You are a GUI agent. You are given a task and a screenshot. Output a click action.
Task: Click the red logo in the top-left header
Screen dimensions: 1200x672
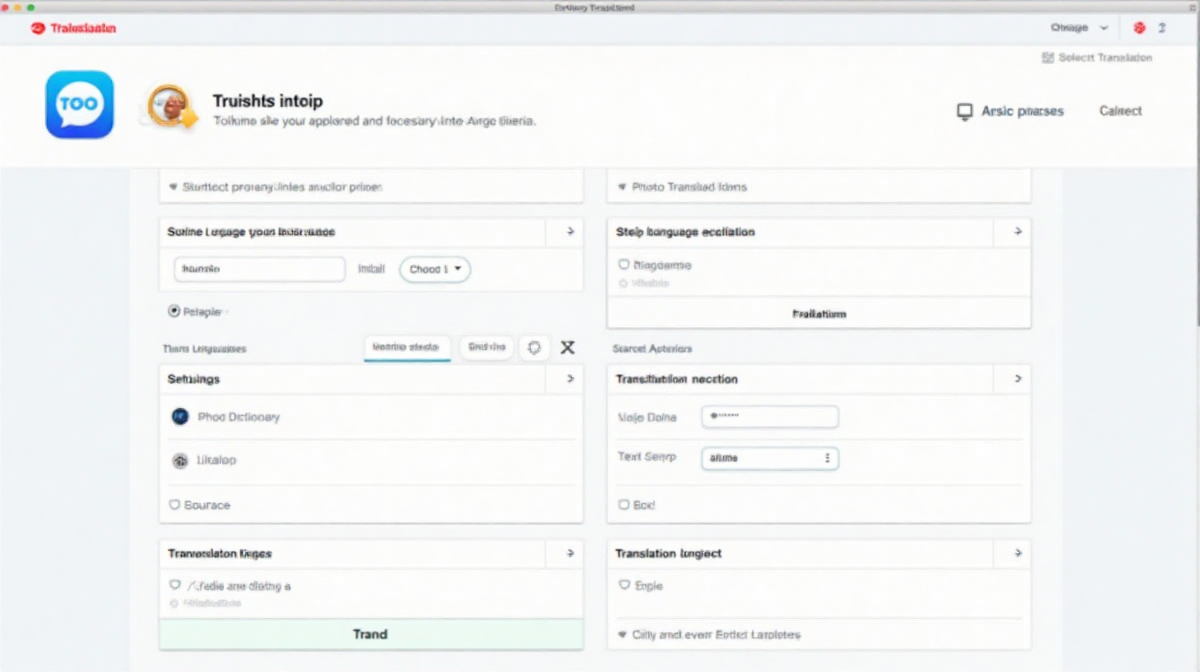(x=38, y=29)
